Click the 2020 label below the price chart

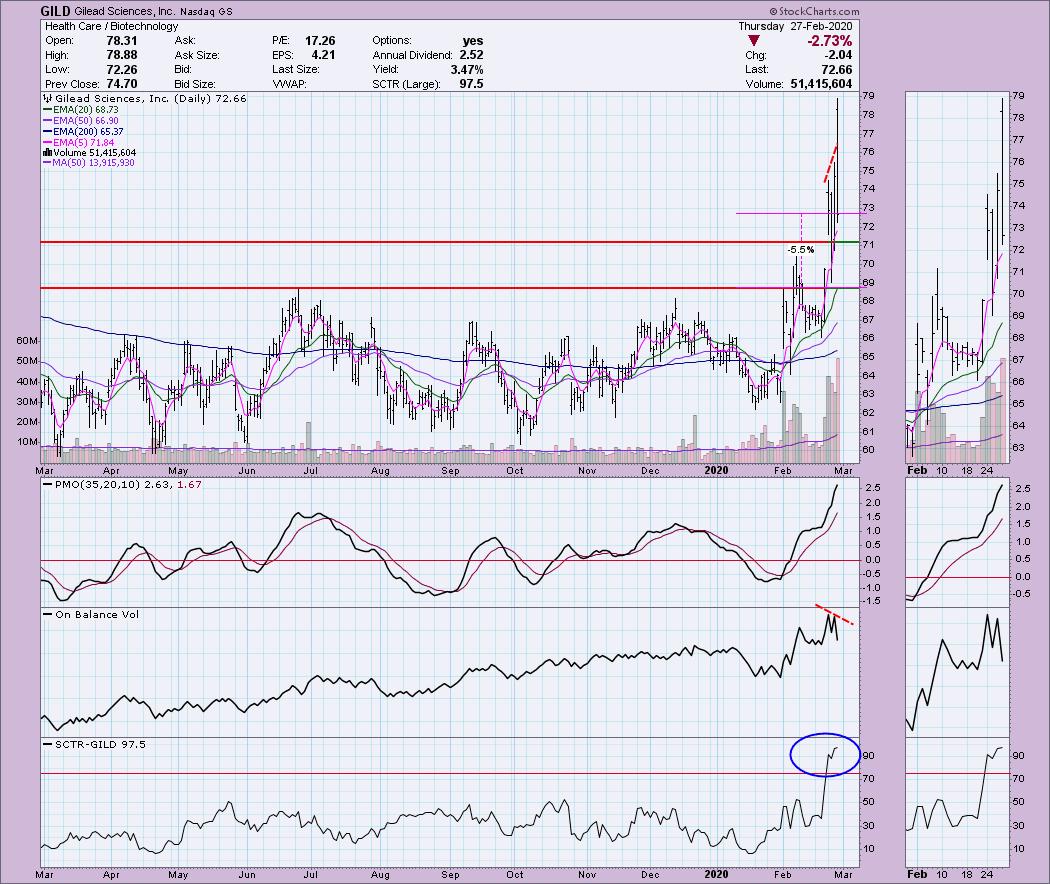pyautogui.click(x=717, y=470)
